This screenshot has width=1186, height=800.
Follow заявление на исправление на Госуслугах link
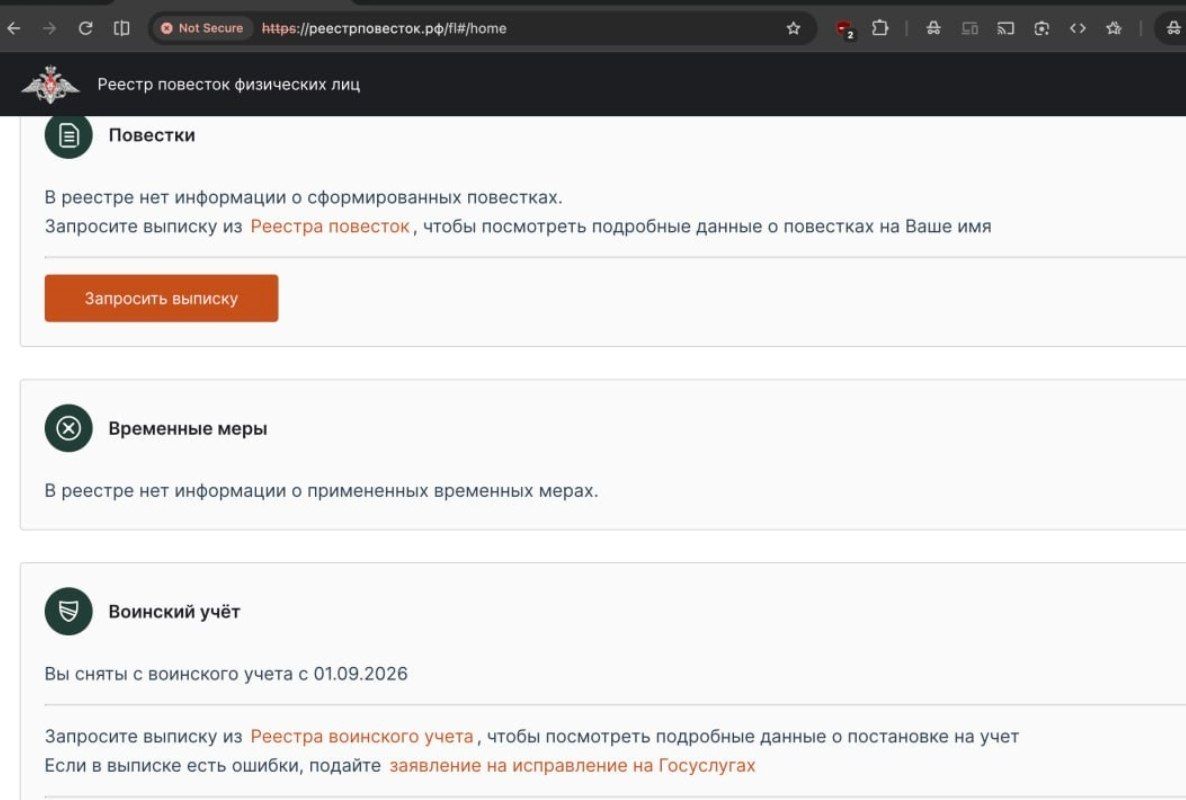coord(572,765)
